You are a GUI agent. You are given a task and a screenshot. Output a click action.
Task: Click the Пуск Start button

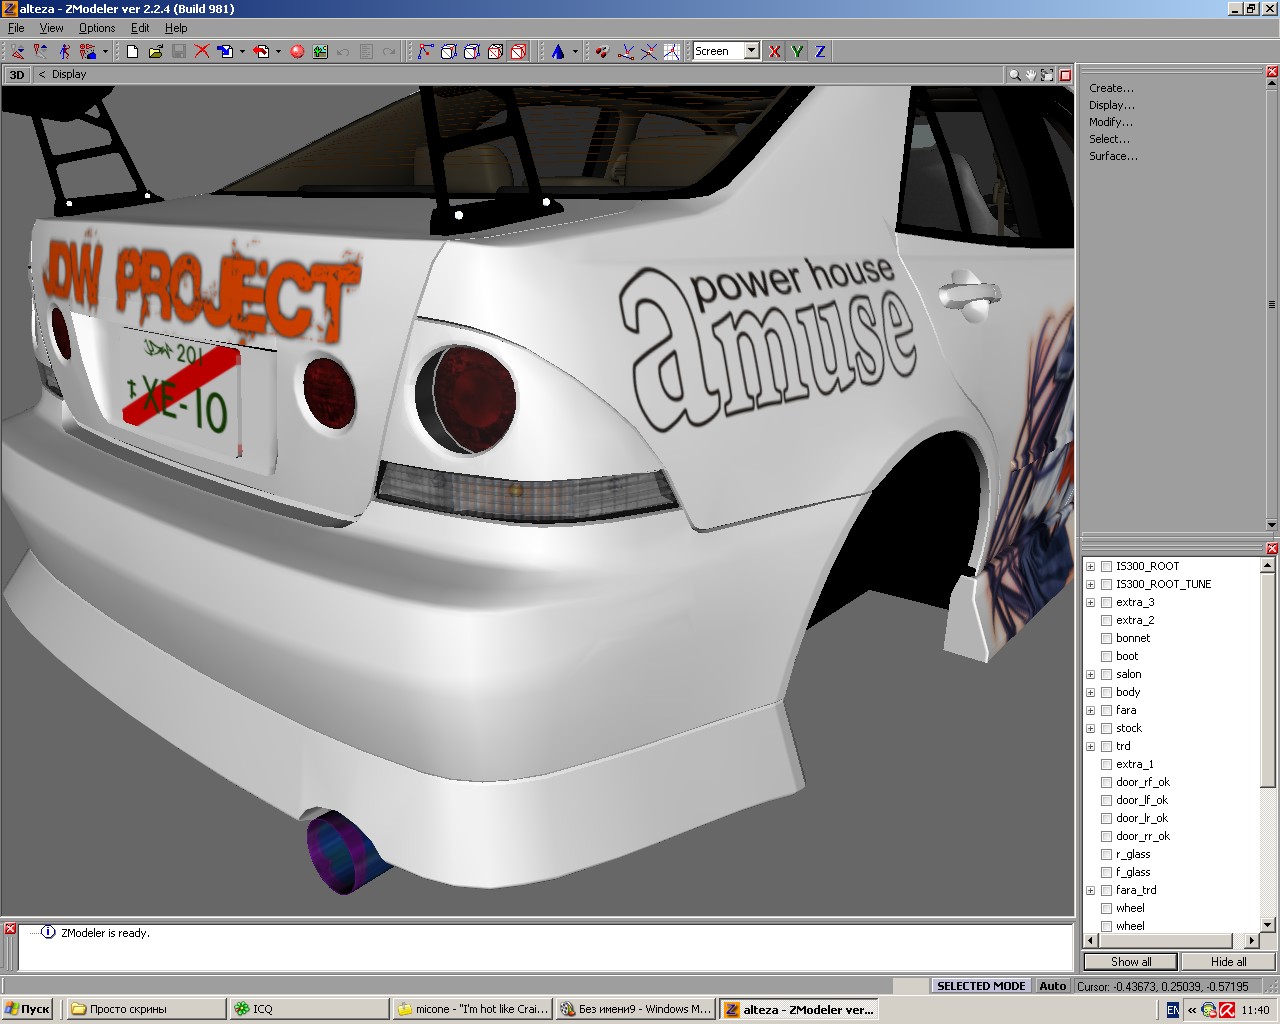tap(27, 1009)
